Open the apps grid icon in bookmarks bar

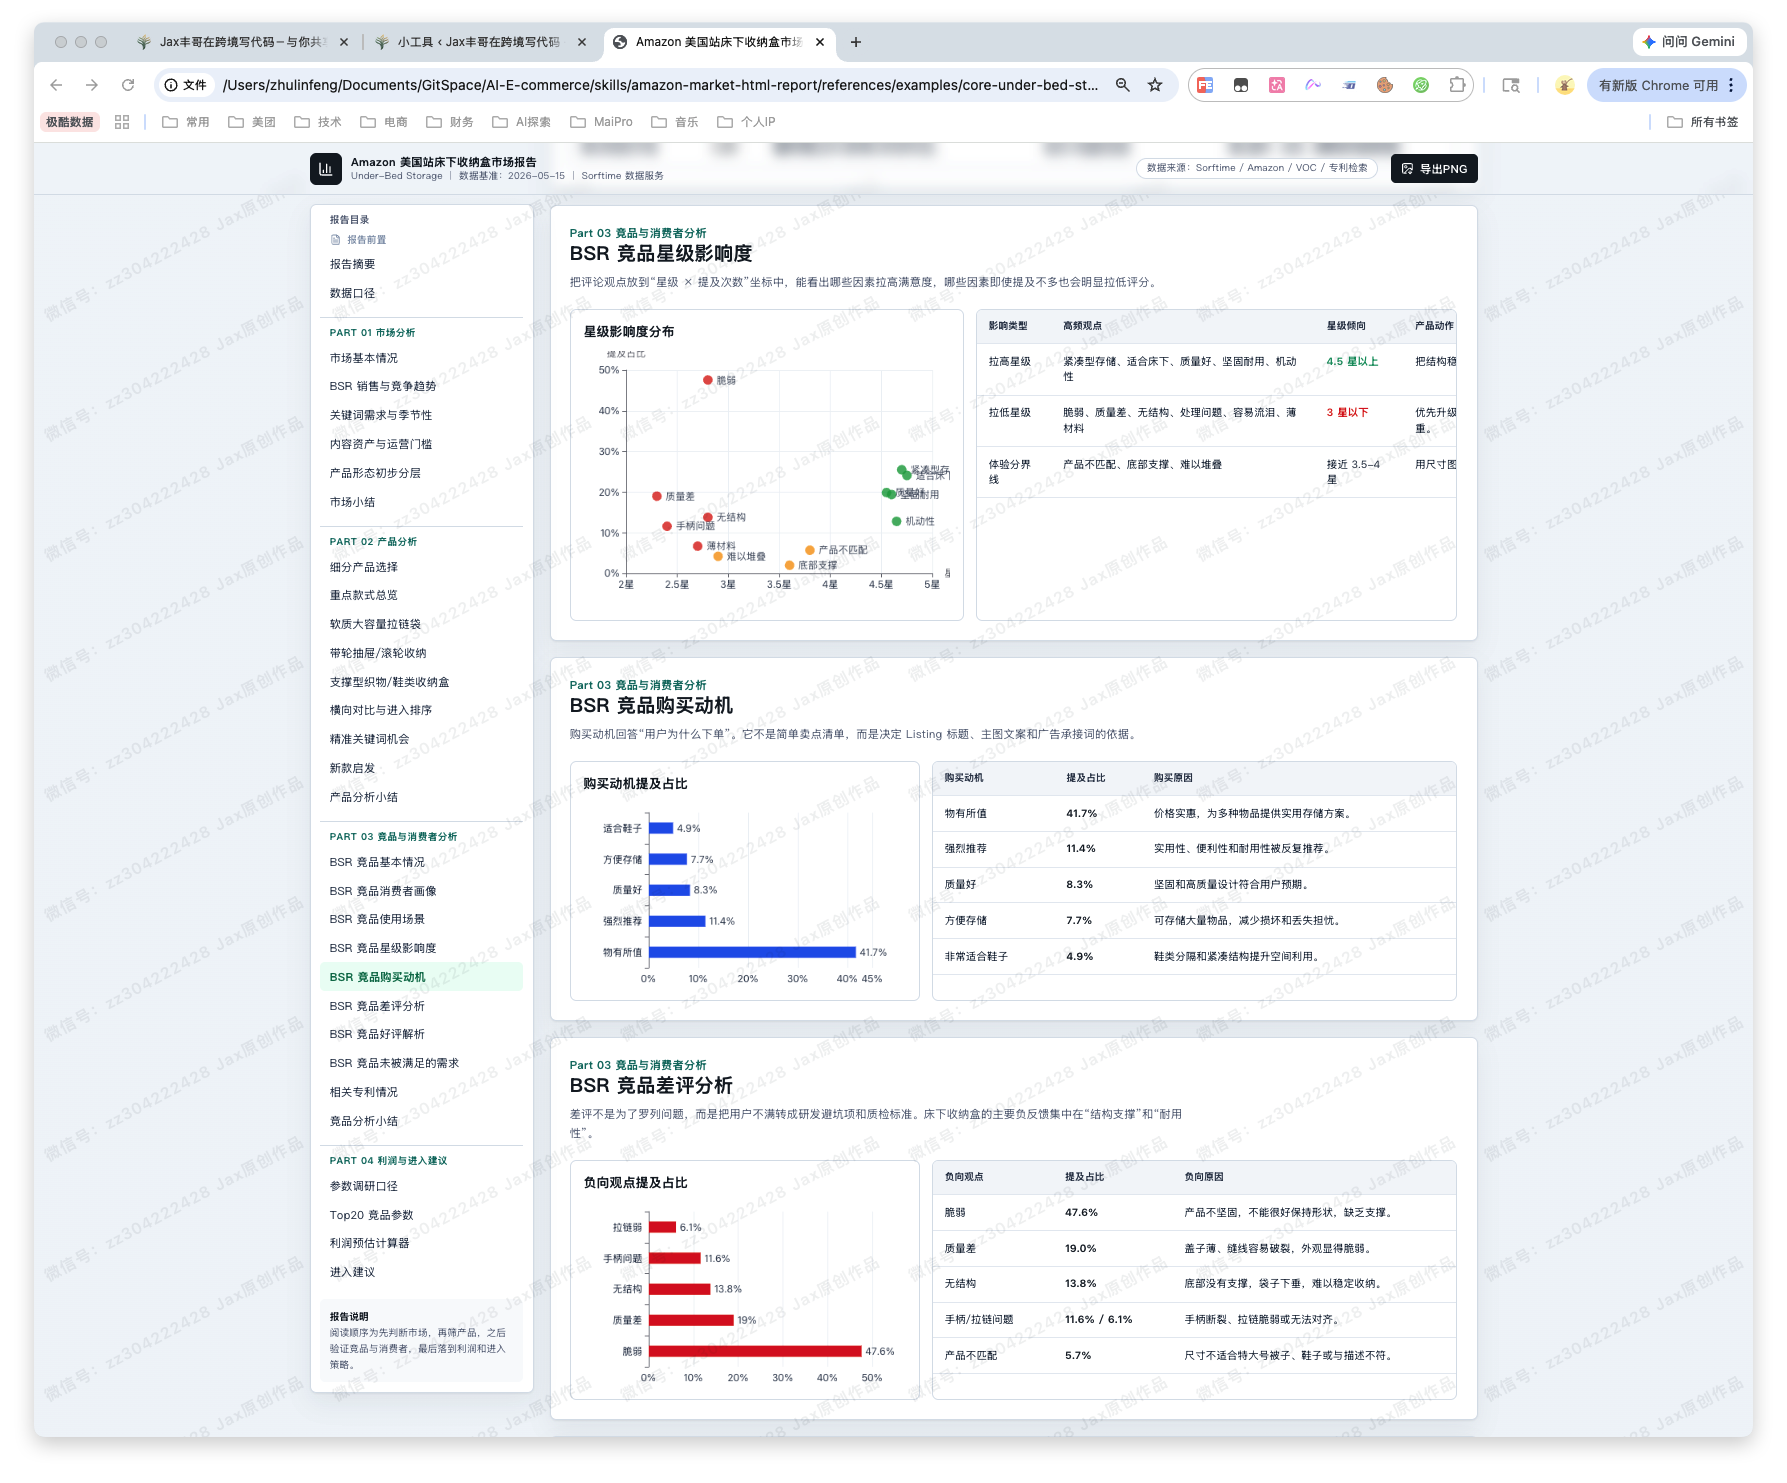point(122,122)
